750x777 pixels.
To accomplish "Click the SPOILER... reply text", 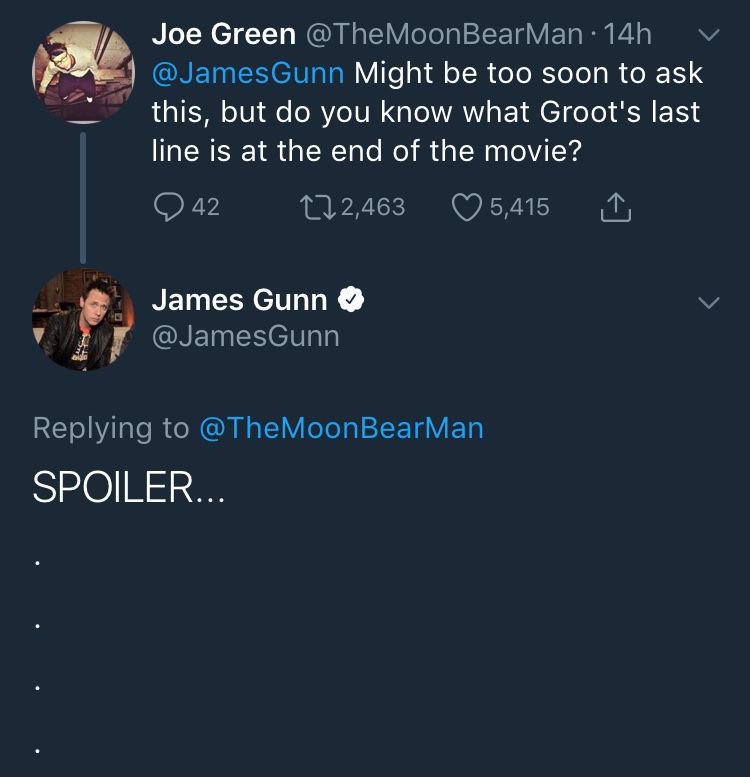I will (x=128, y=487).
